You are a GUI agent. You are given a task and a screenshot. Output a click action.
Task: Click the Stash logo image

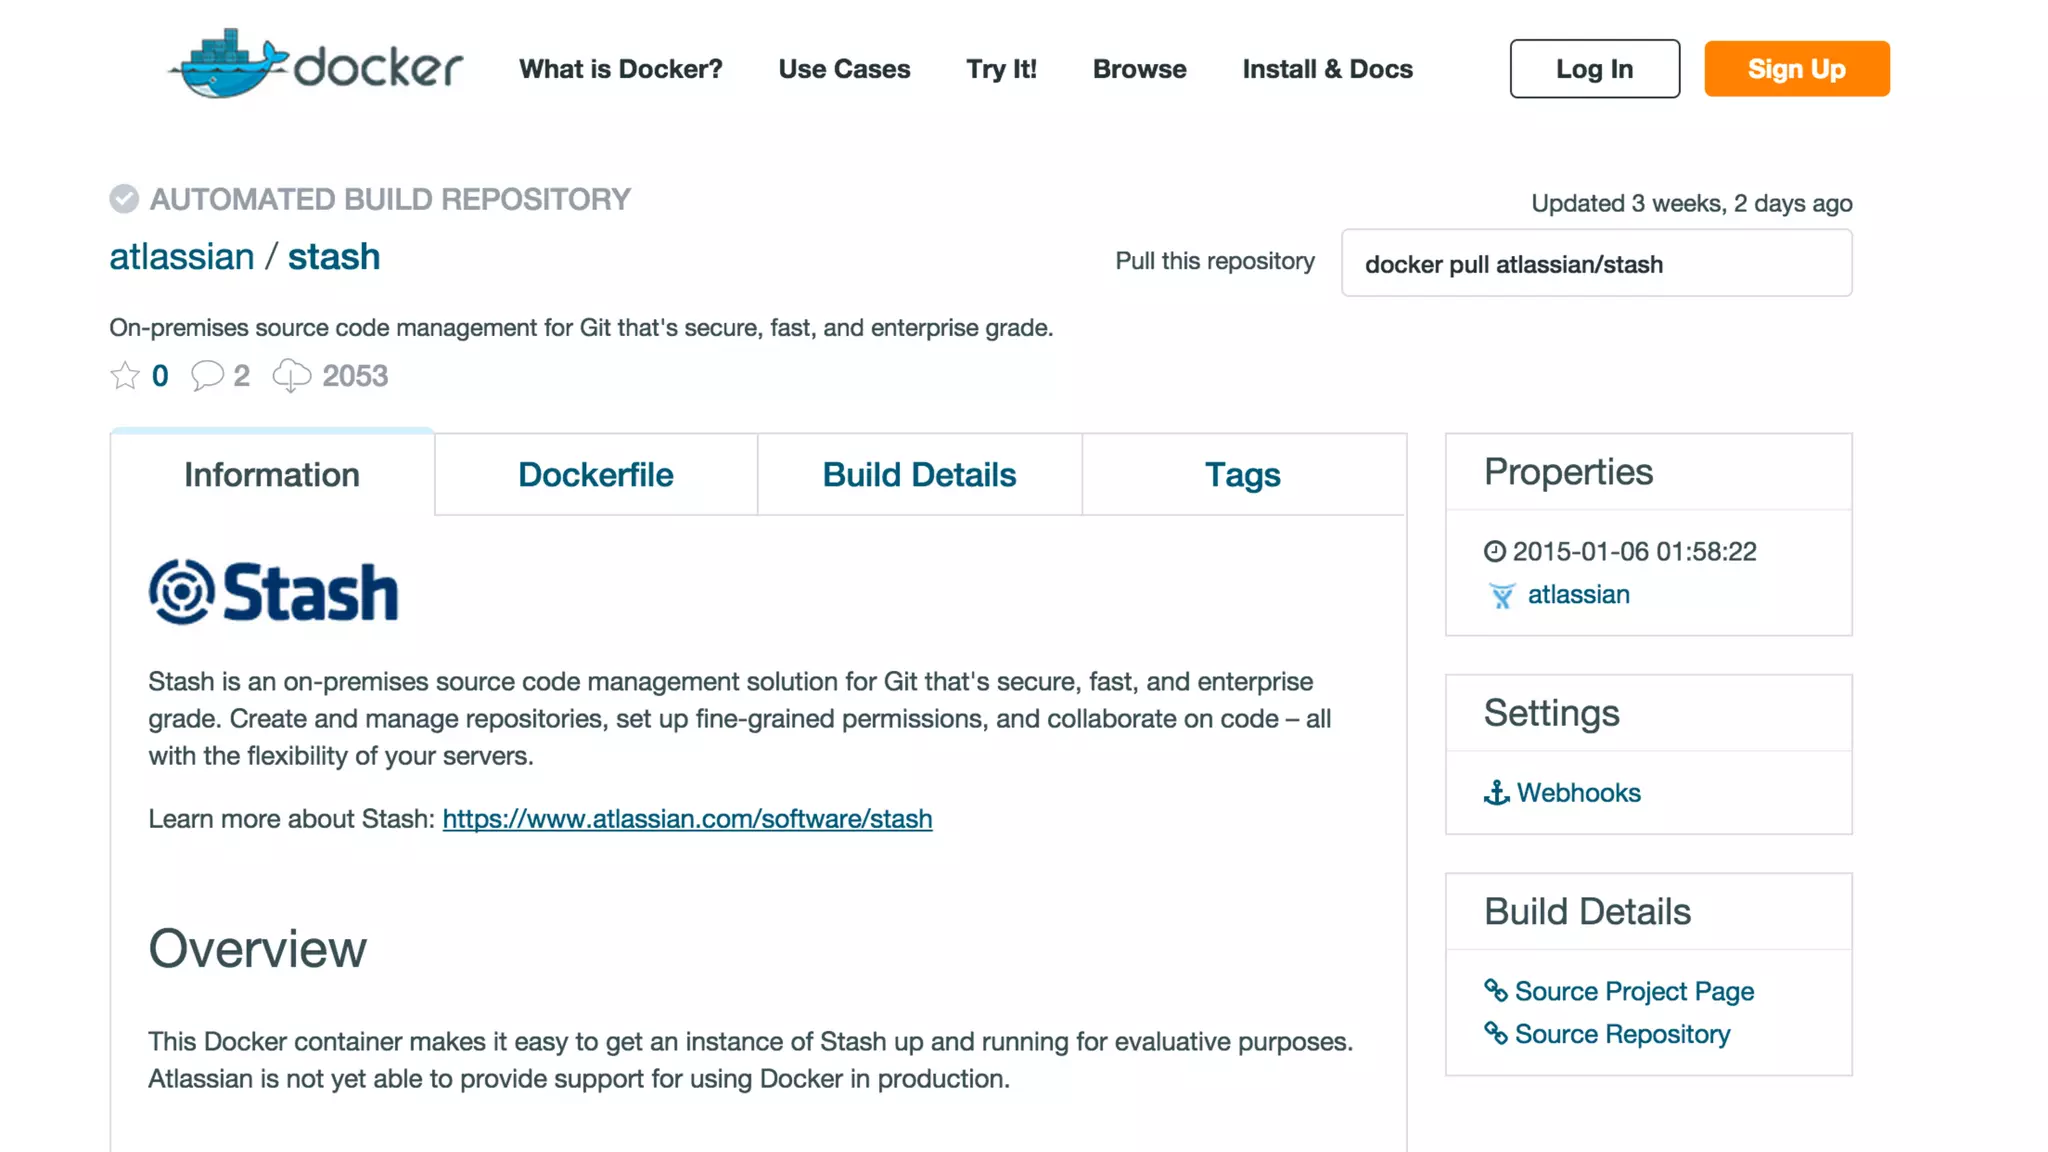point(273,592)
